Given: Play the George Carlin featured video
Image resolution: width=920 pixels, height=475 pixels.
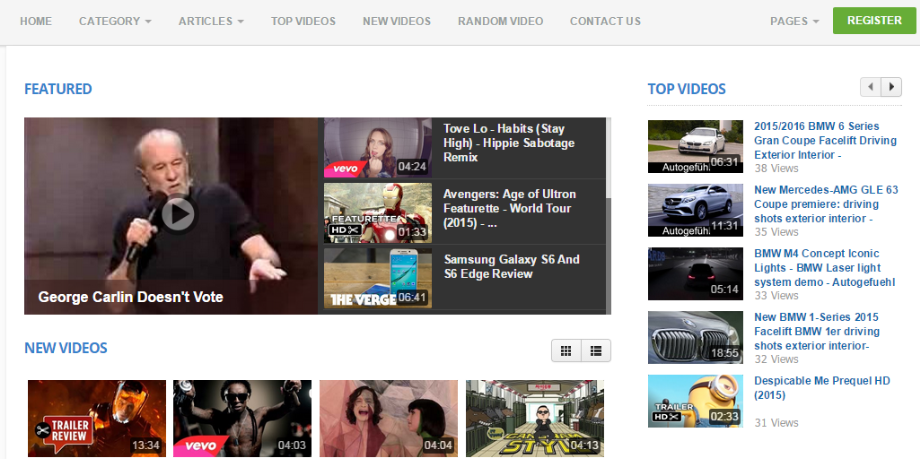Looking at the screenshot, I should [178, 214].
